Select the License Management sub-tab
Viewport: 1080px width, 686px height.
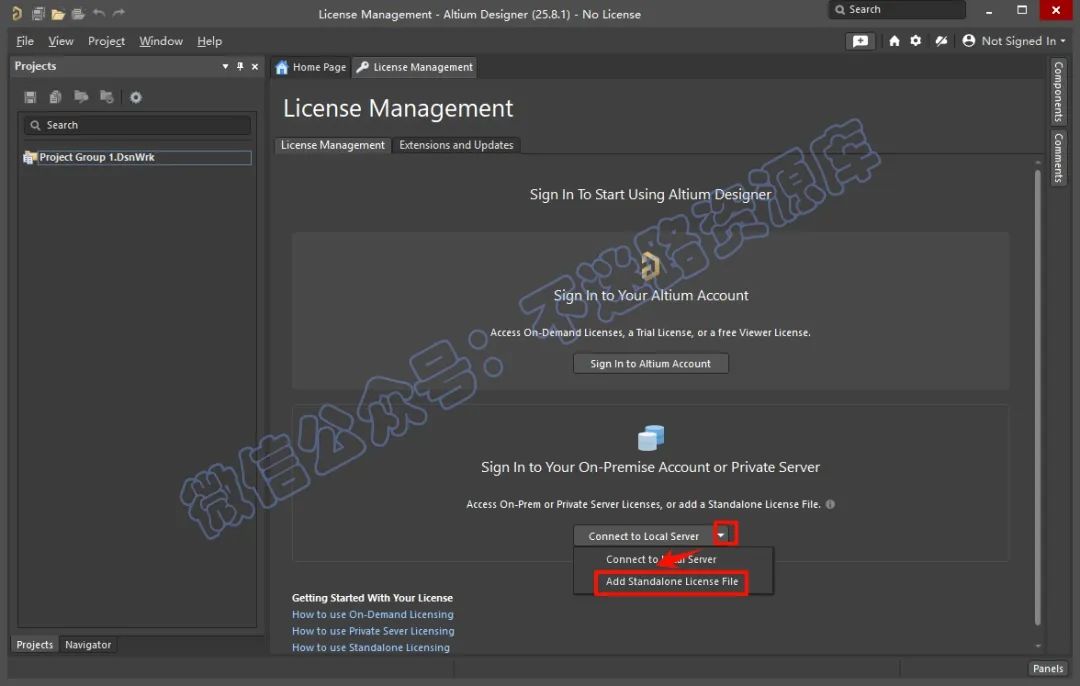(x=333, y=145)
